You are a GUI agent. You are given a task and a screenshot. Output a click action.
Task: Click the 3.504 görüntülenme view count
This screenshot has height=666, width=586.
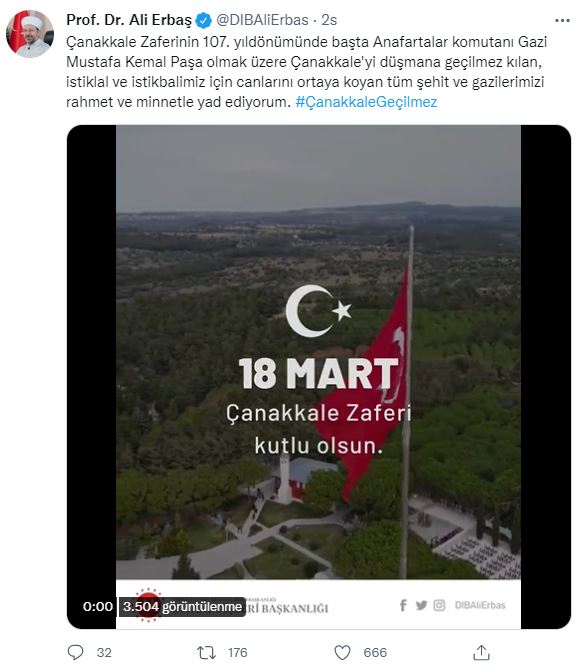click(182, 607)
